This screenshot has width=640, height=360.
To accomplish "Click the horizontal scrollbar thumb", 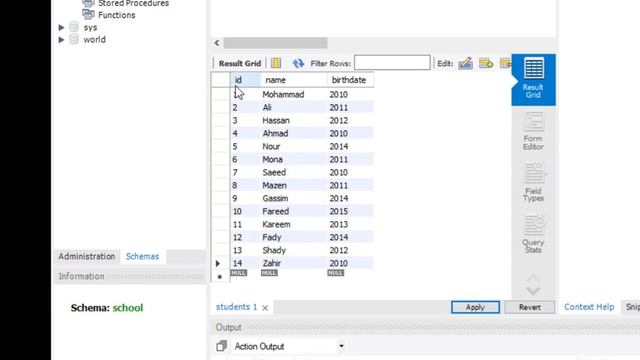I will tap(275, 43).
